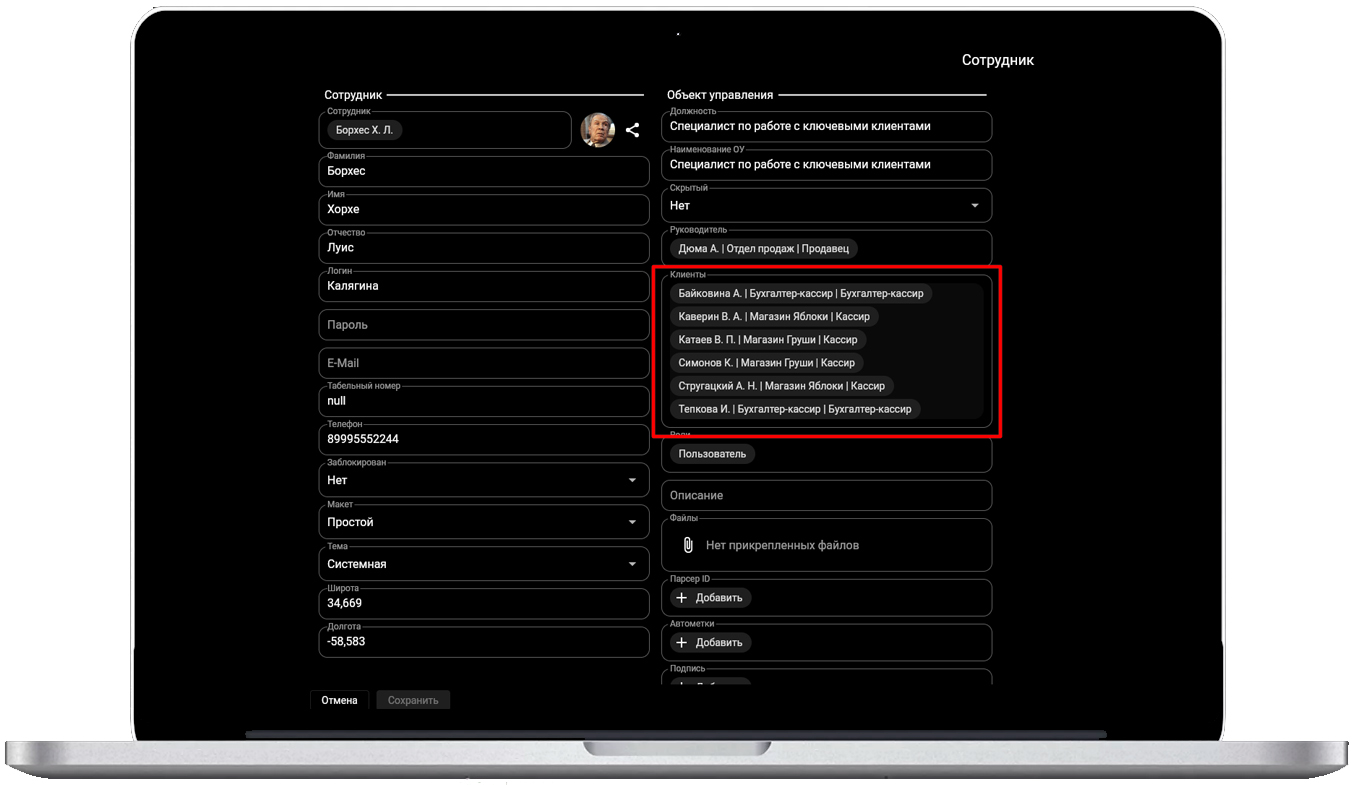Click the share icon beside employee photo
This screenshot has height=785, width=1352.
[x=632, y=130]
